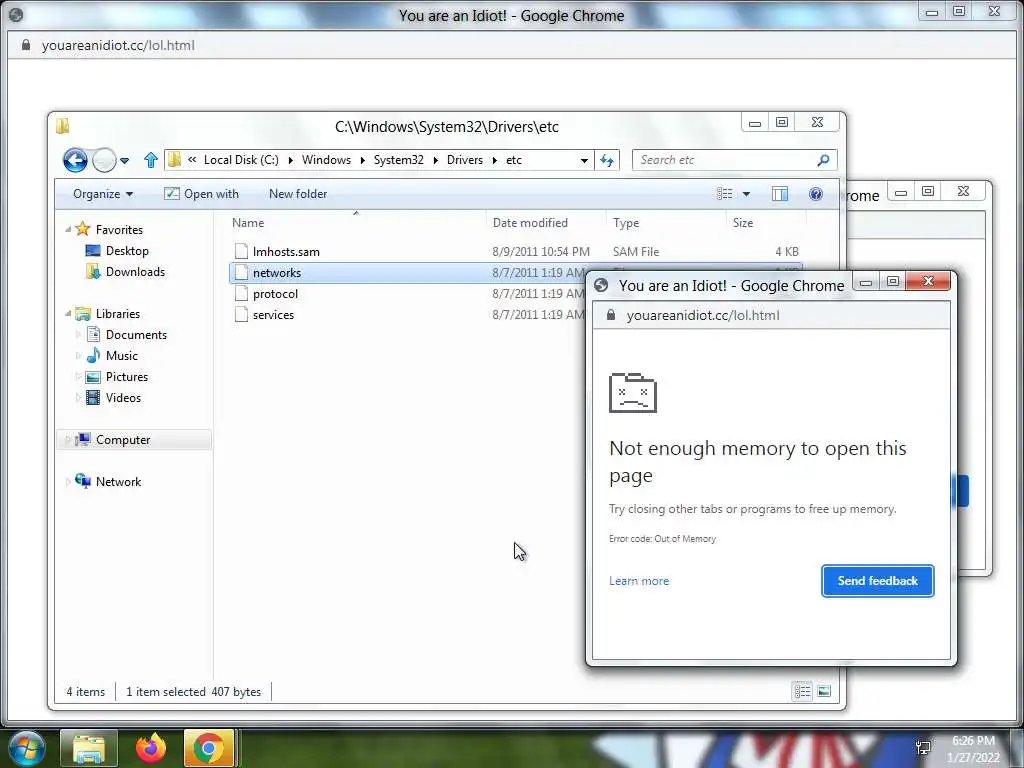
Task: Click Drivers in the address breadcrumb
Action: (x=465, y=160)
